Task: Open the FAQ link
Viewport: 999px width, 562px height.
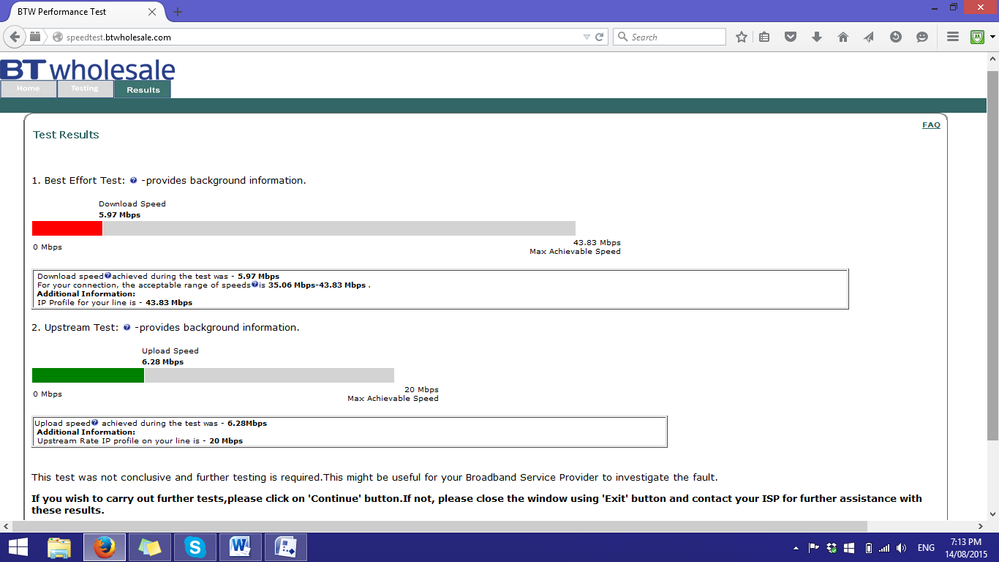Action: [x=931, y=125]
